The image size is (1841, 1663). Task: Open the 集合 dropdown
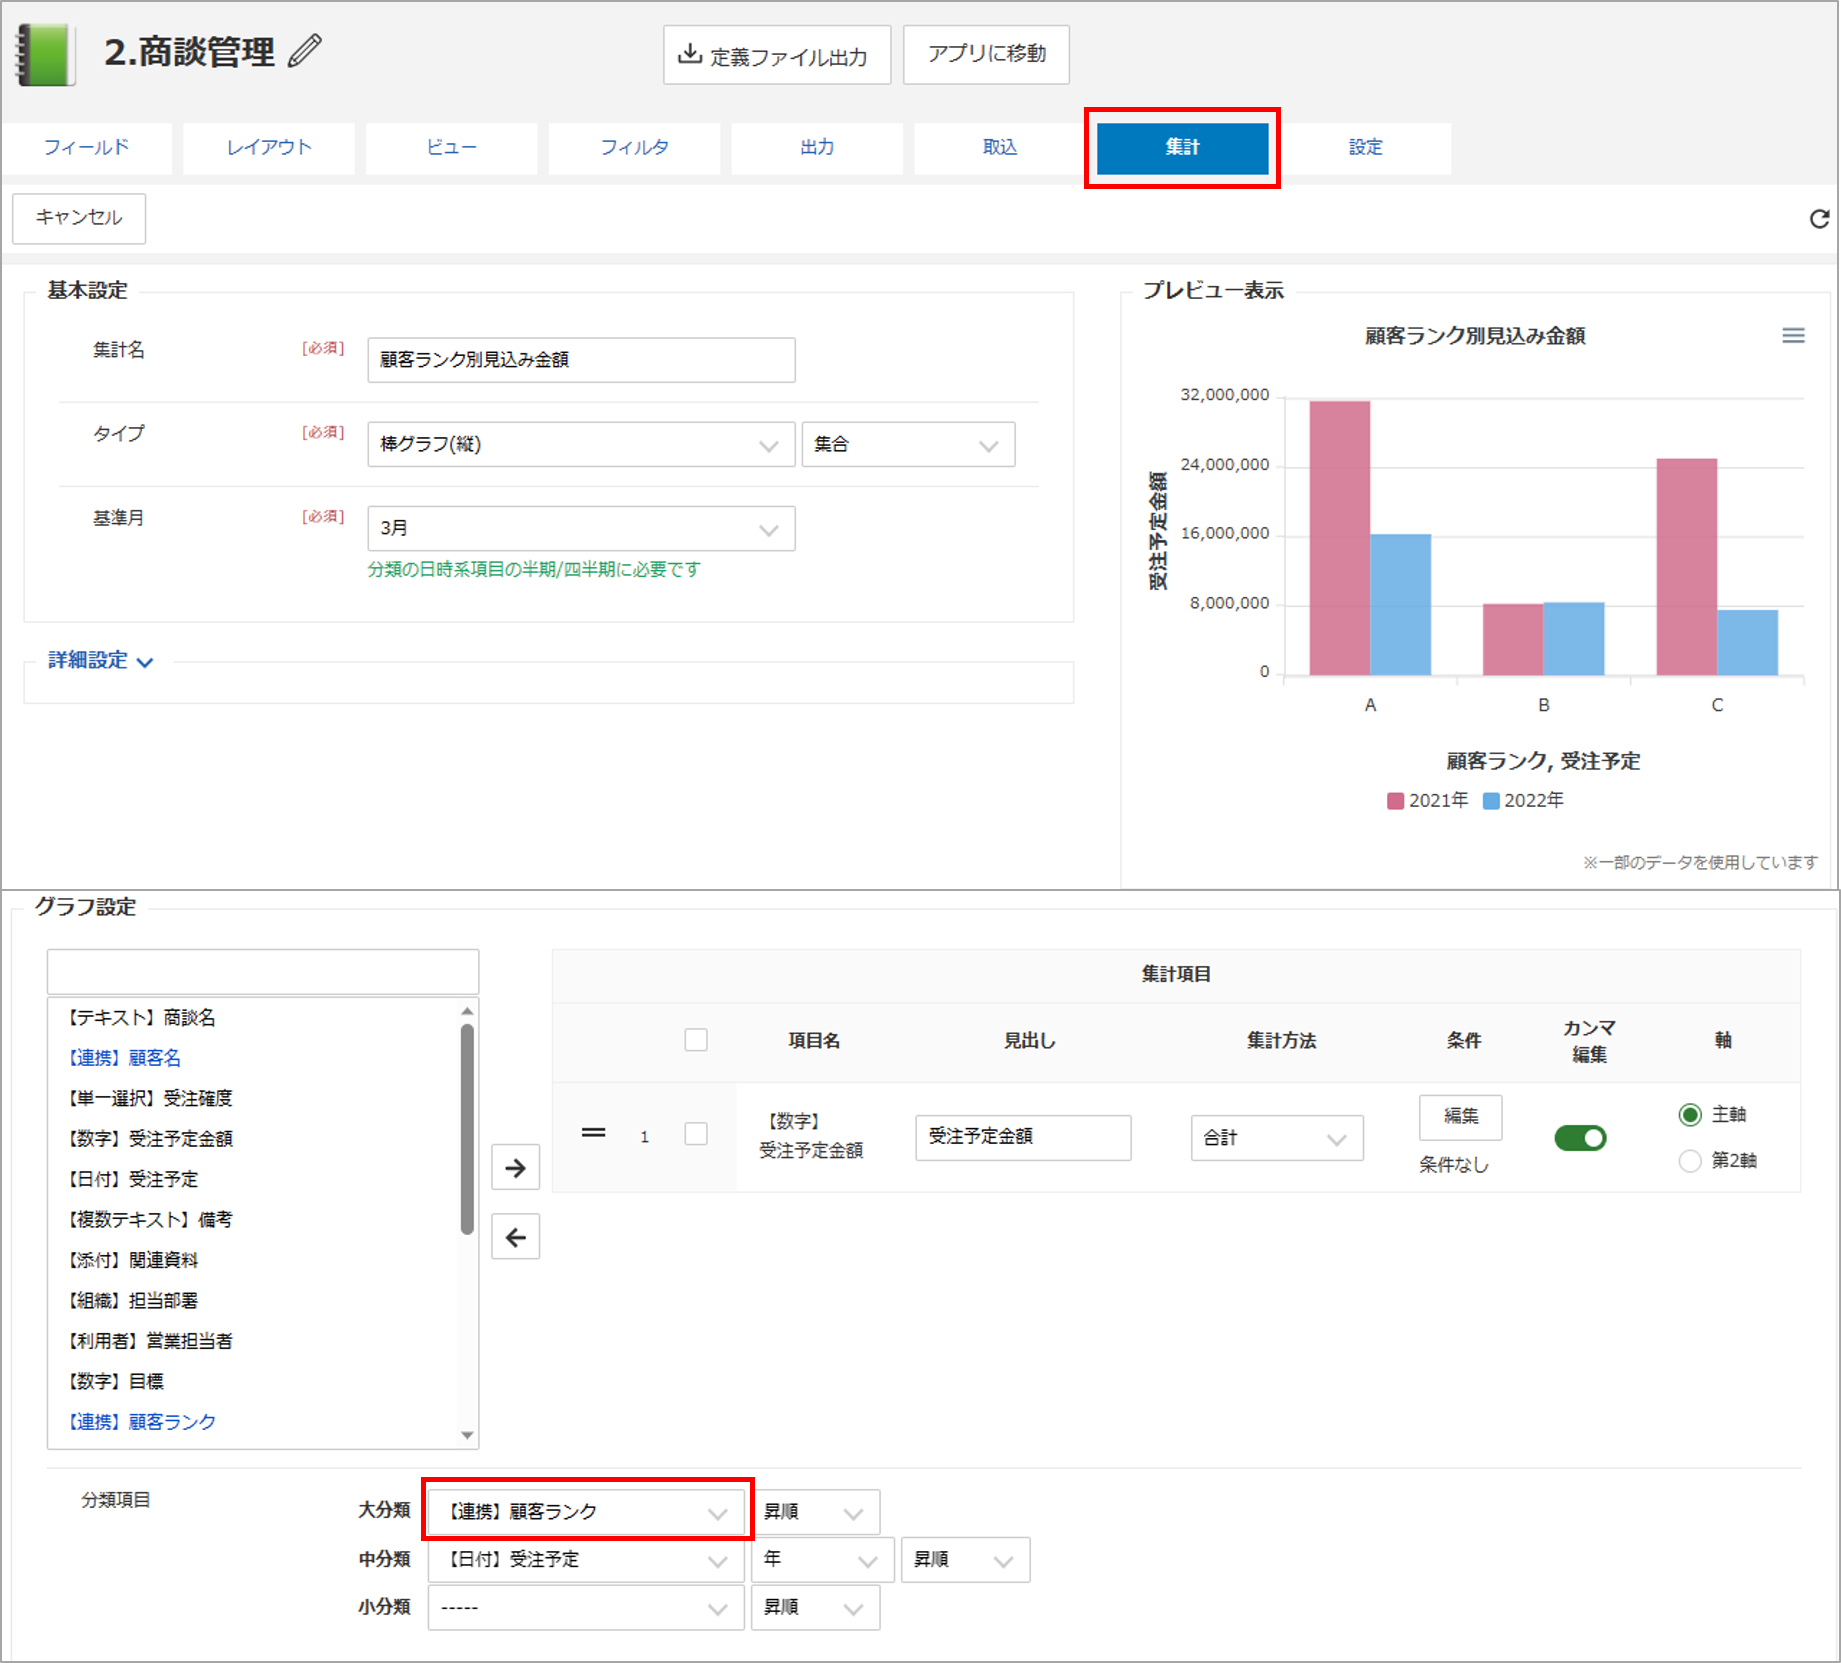click(x=908, y=444)
